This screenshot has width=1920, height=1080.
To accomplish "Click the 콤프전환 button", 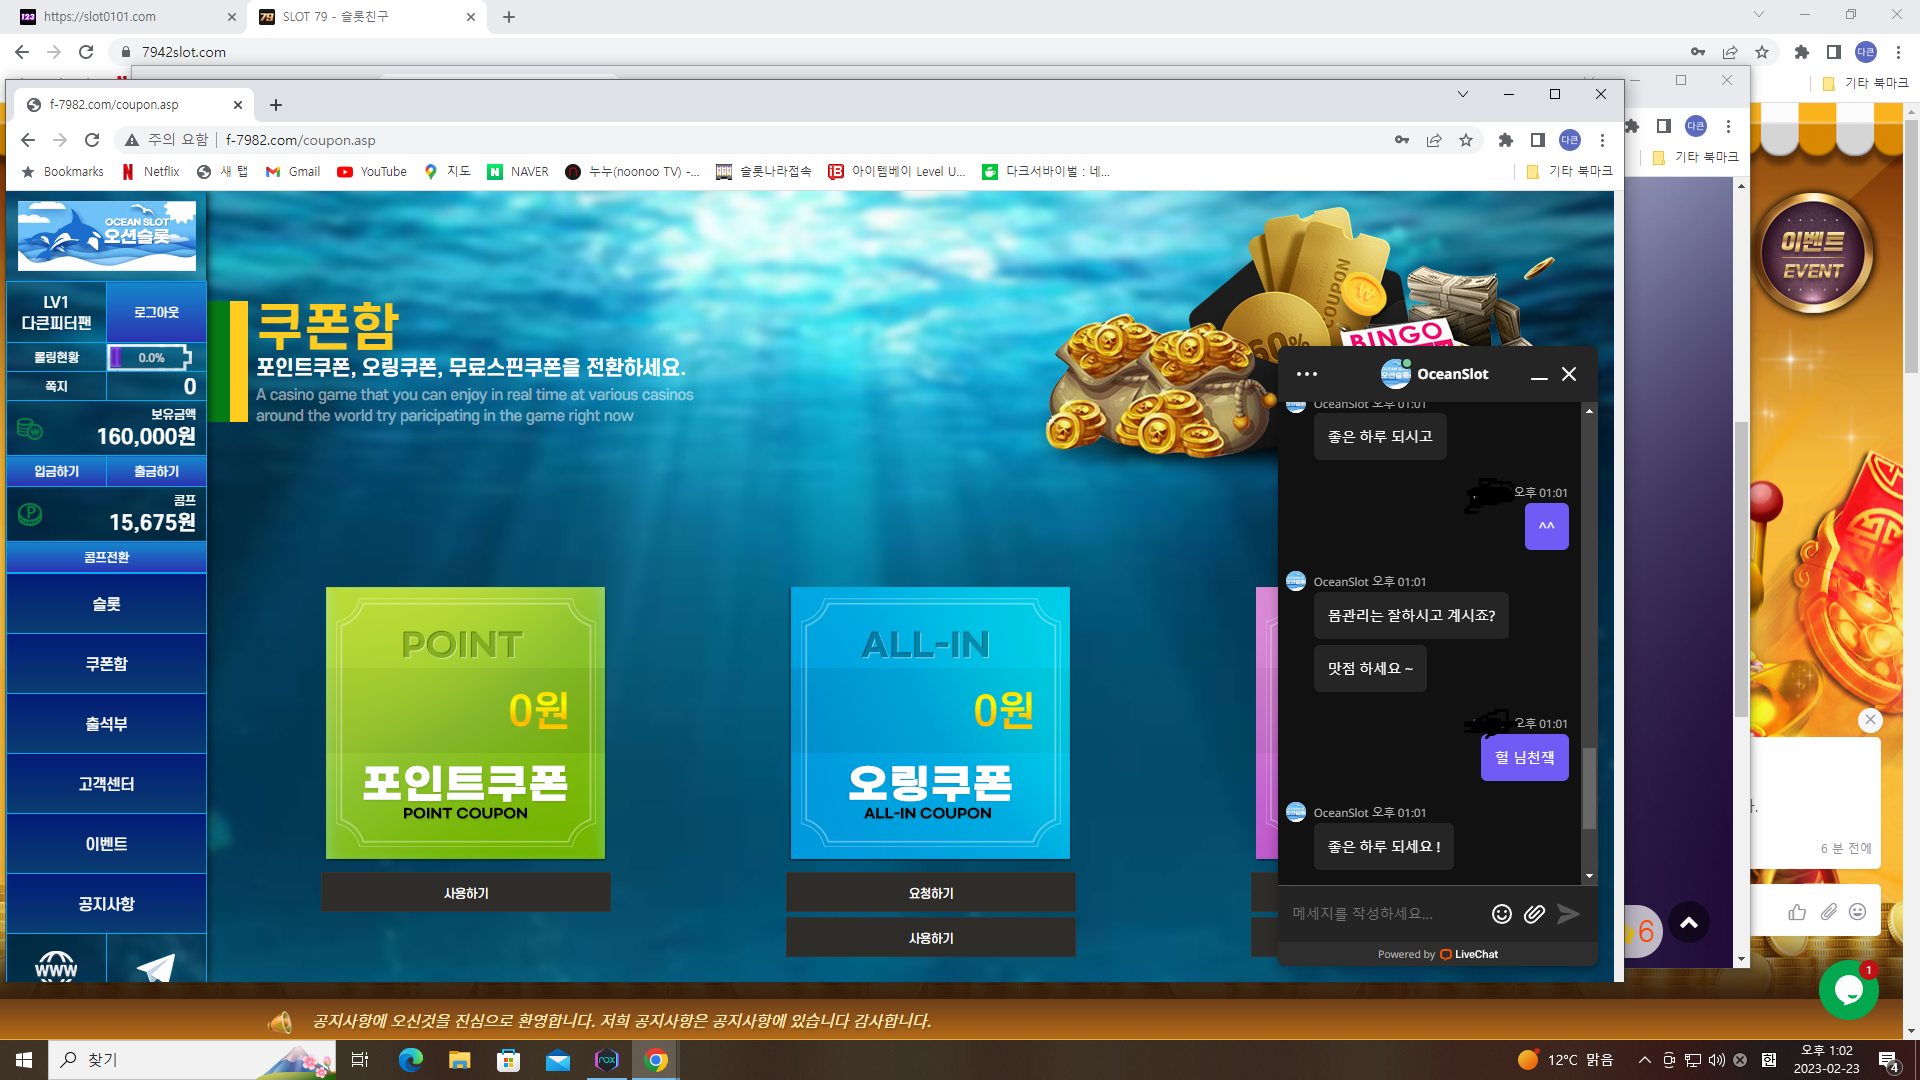I will pyautogui.click(x=106, y=557).
